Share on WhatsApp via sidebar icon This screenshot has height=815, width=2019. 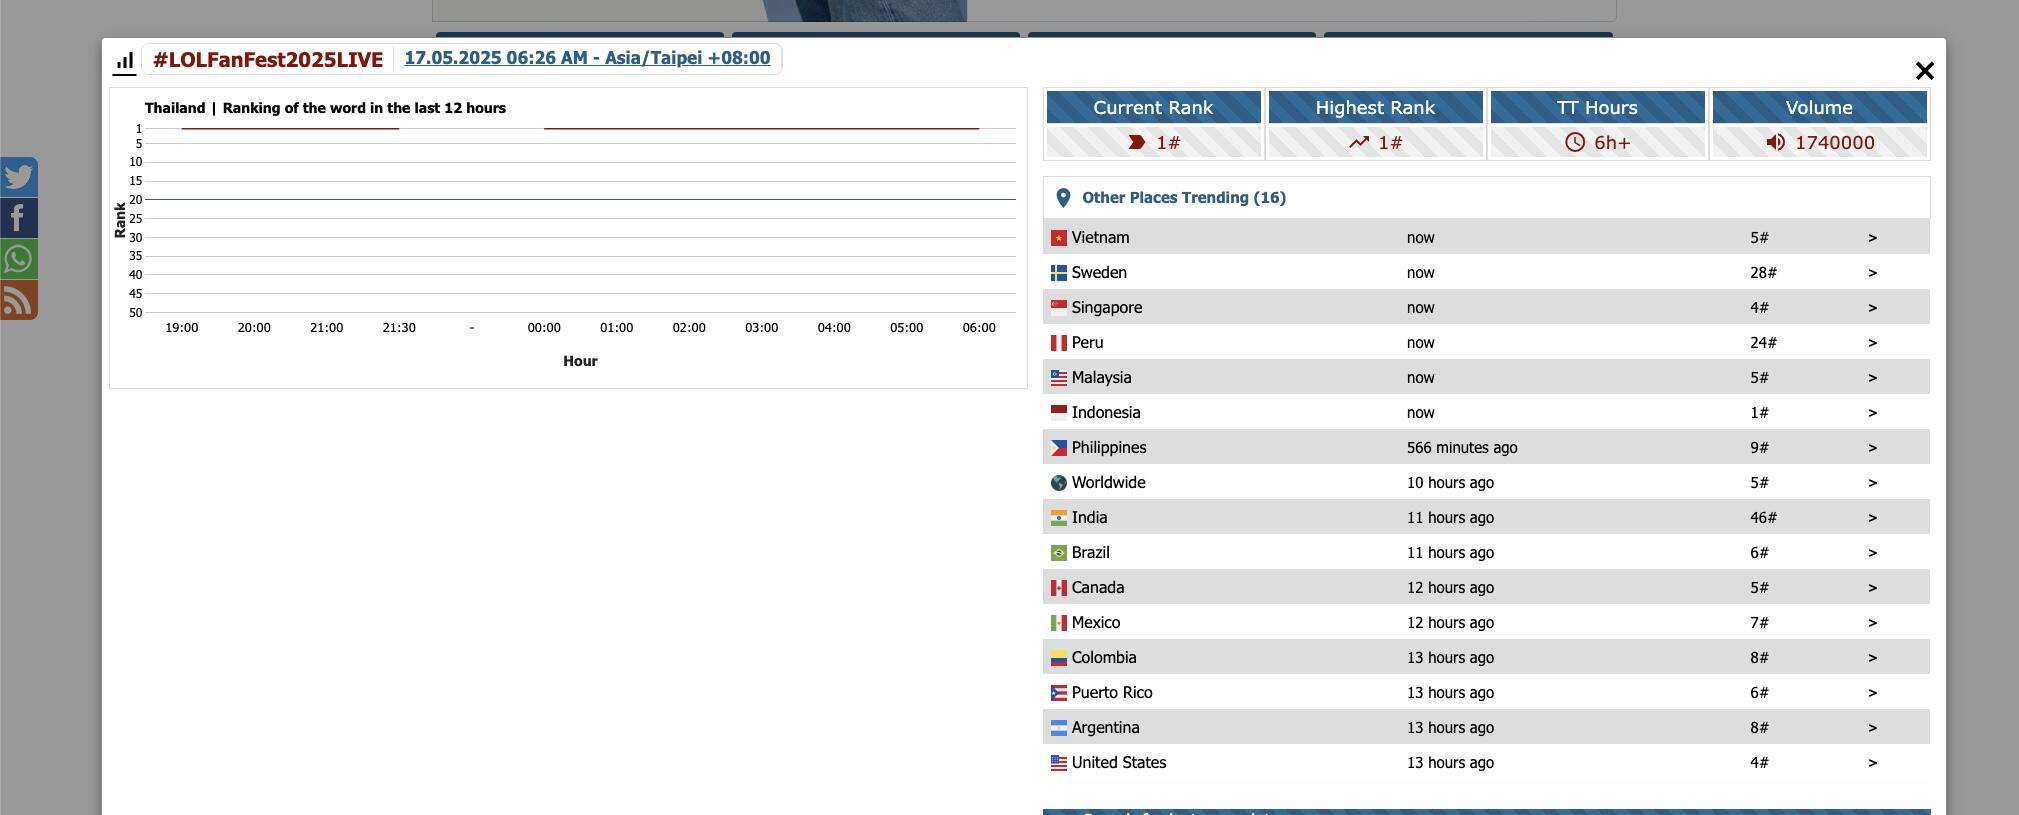(18, 259)
